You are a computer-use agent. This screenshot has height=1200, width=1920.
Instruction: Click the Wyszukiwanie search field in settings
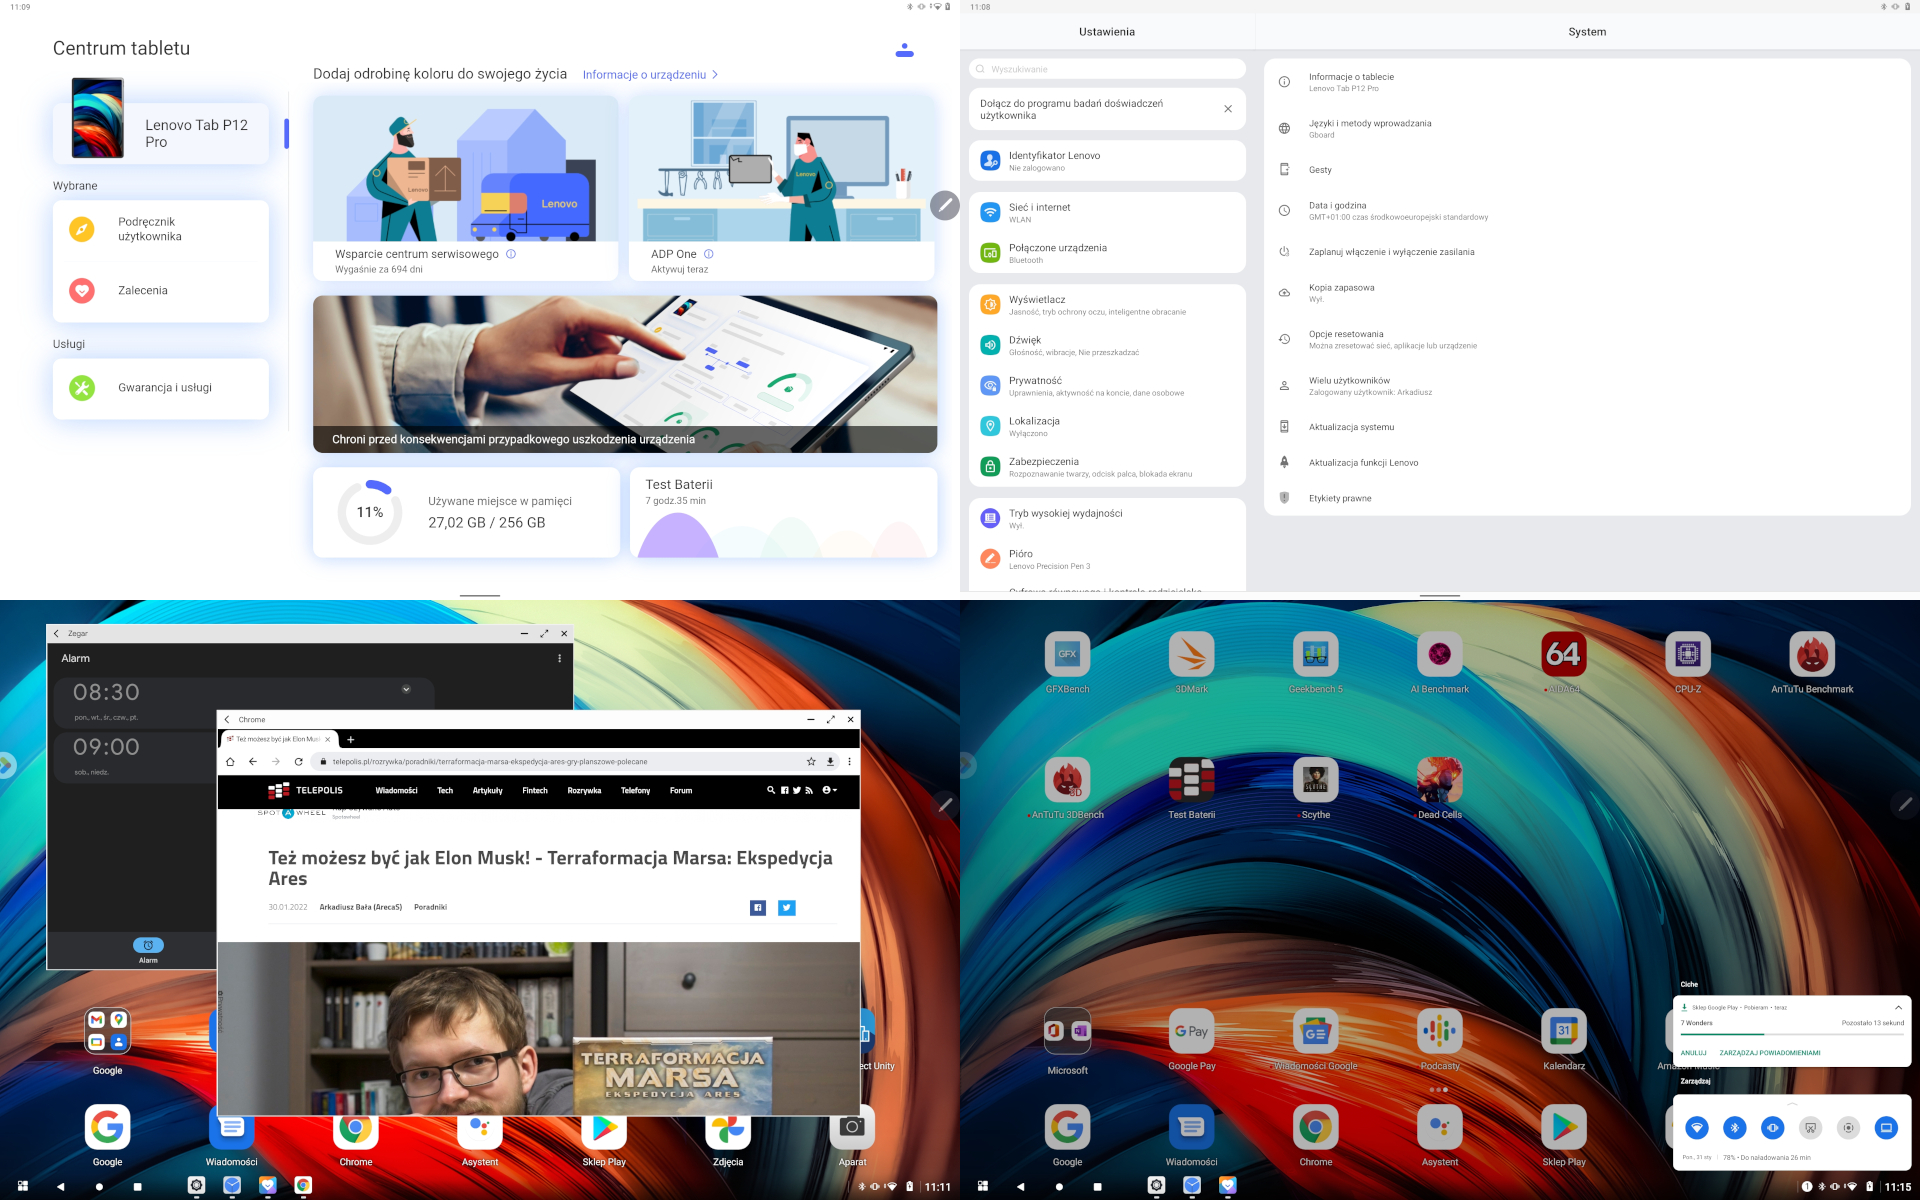pos(1106,69)
